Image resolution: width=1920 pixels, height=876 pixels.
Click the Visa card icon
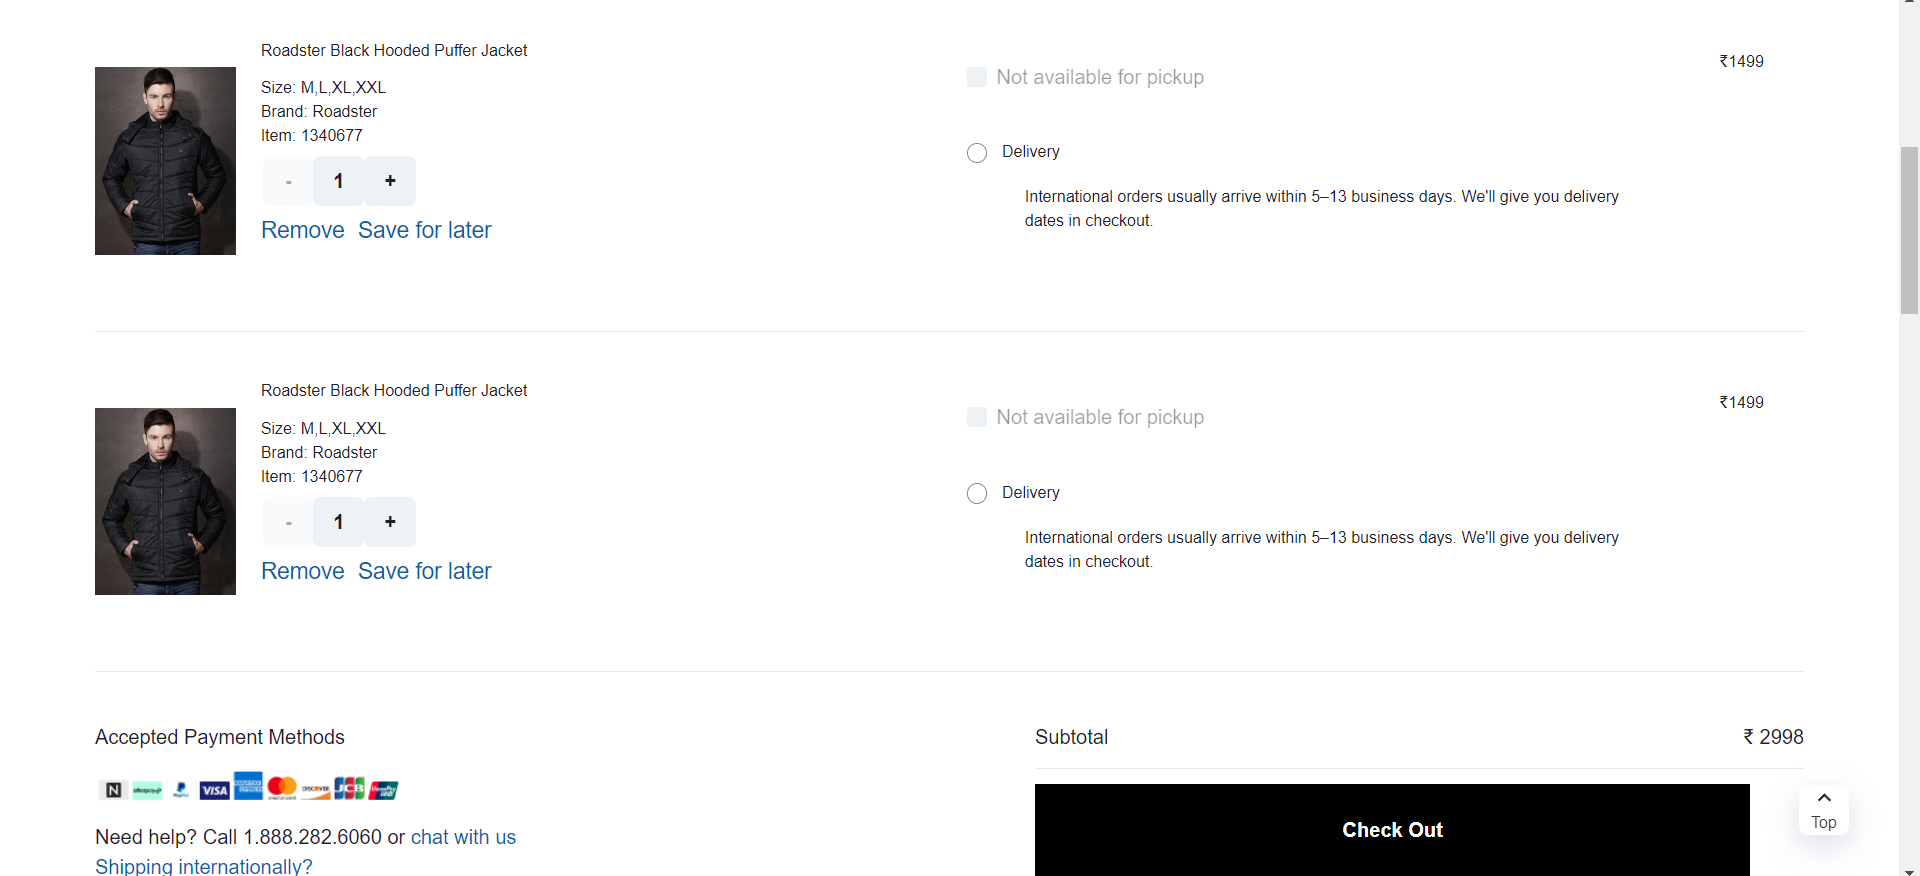point(215,790)
